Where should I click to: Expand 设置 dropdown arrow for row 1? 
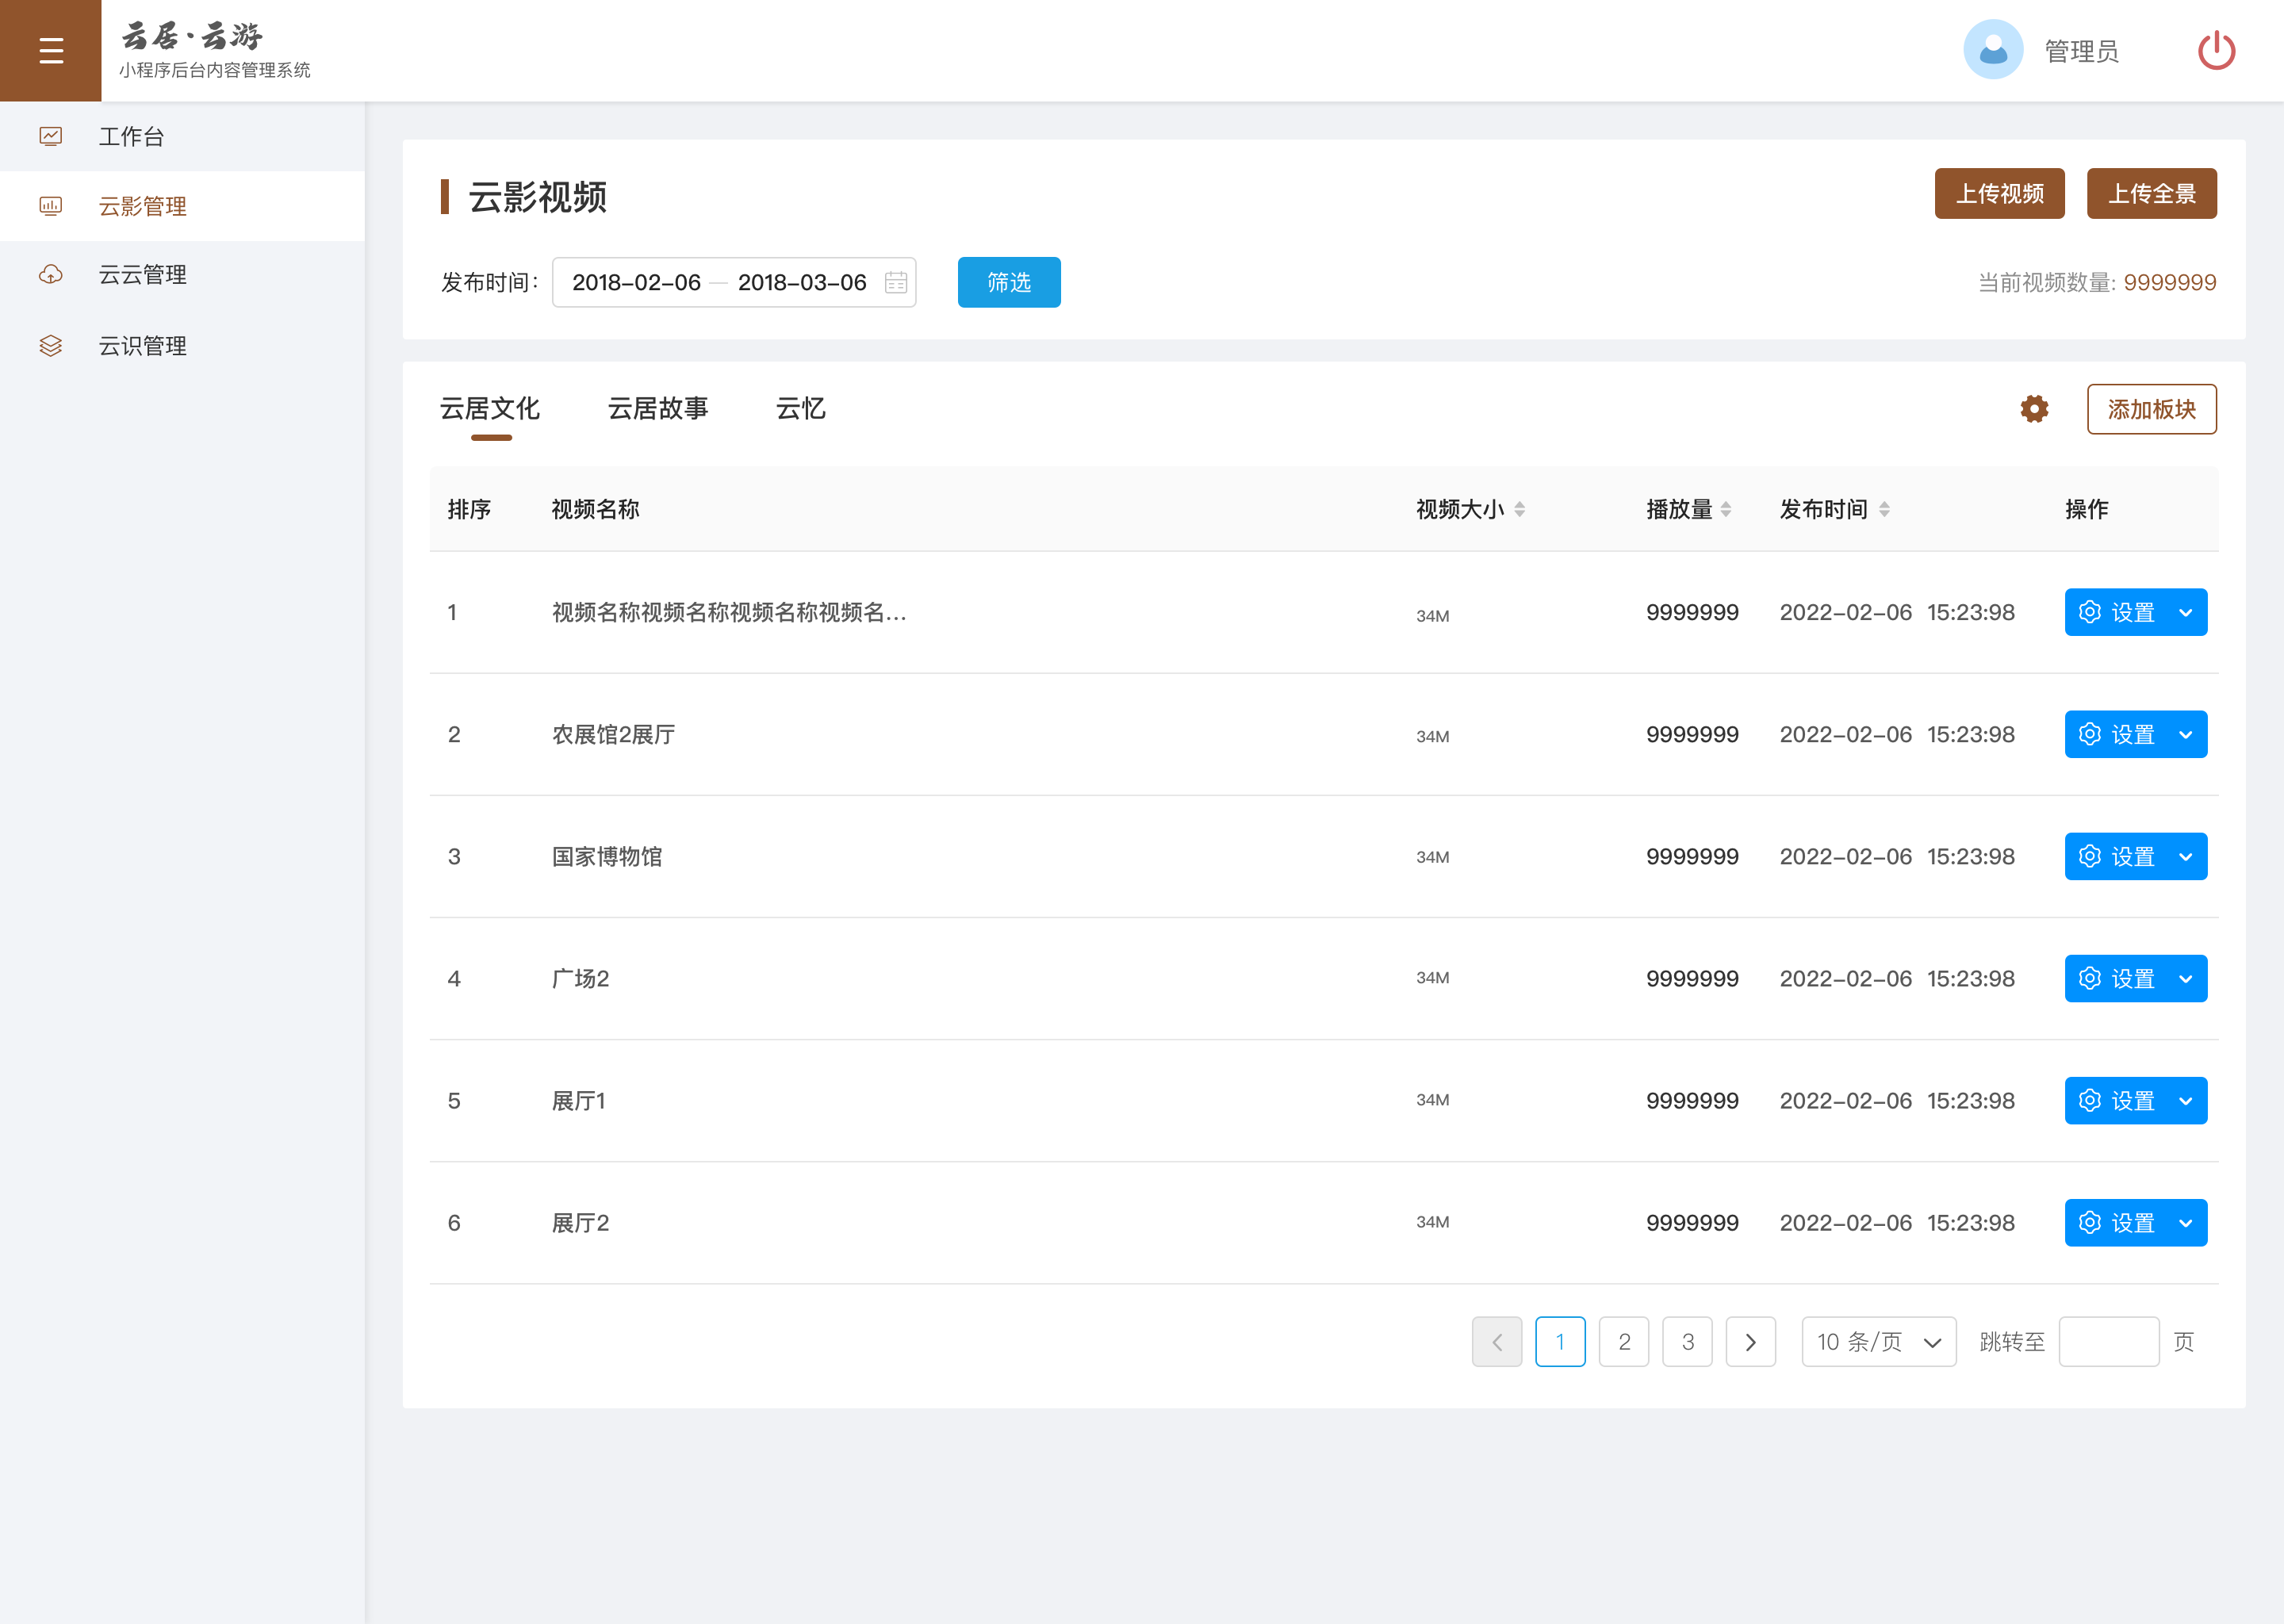[x=2186, y=612]
